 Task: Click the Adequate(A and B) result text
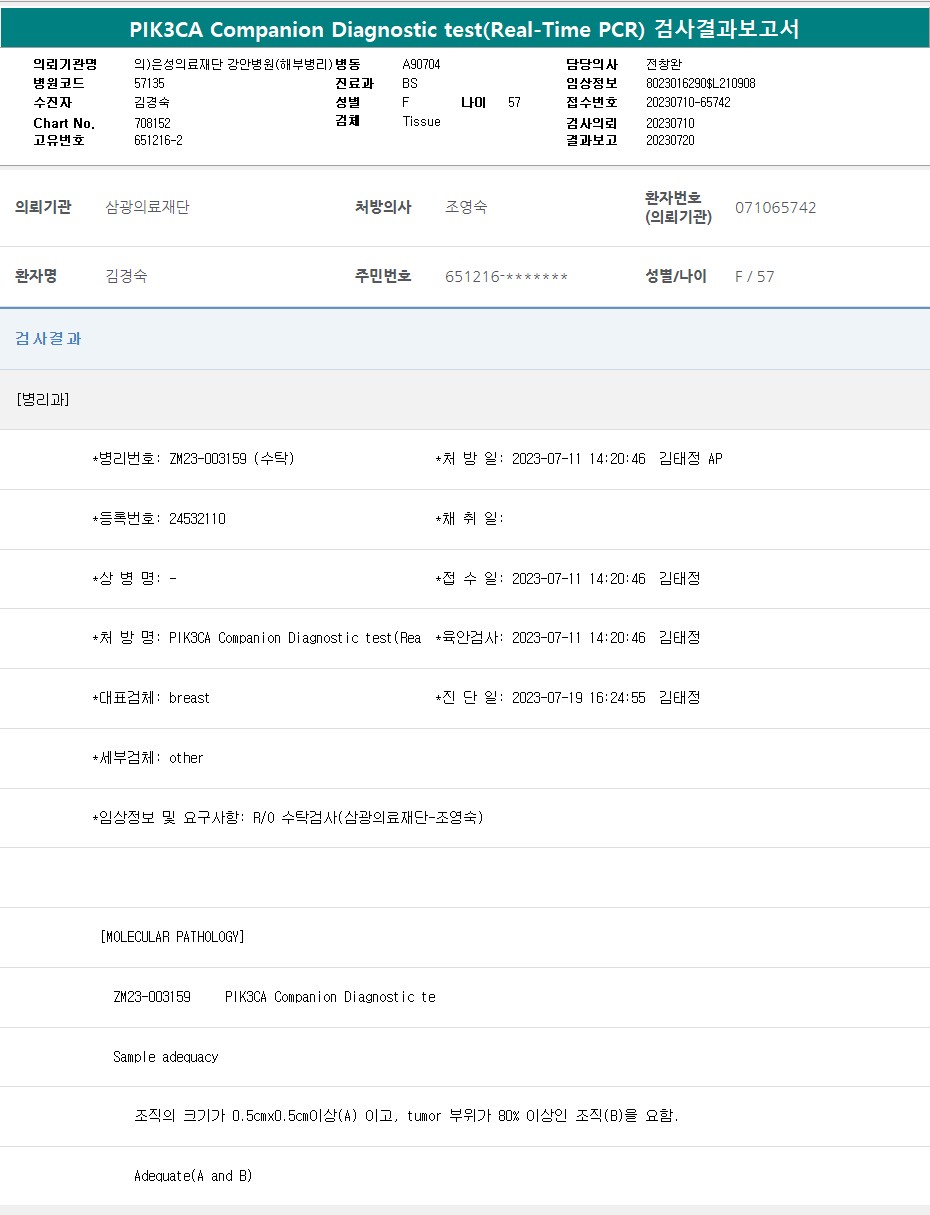(x=193, y=1176)
